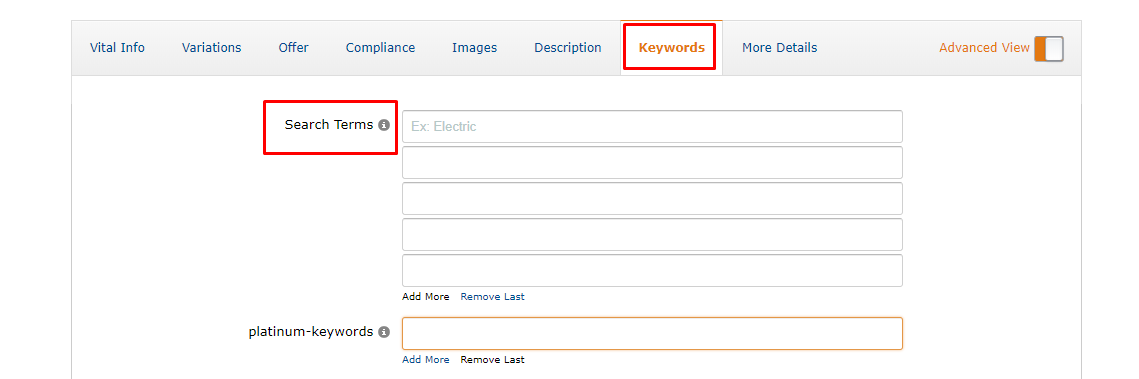The height and width of the screenshot is (379, 1139).
Task: Open the Vital Info tab
Action: (117, 48)
